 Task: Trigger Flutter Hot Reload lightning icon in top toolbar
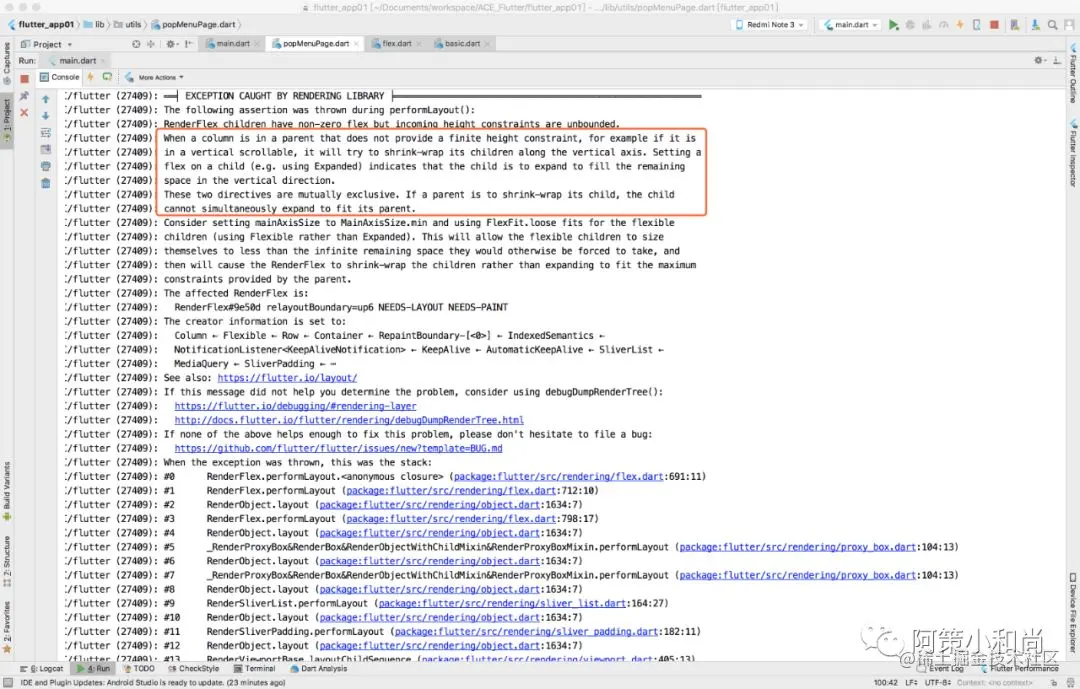[960, 25]
